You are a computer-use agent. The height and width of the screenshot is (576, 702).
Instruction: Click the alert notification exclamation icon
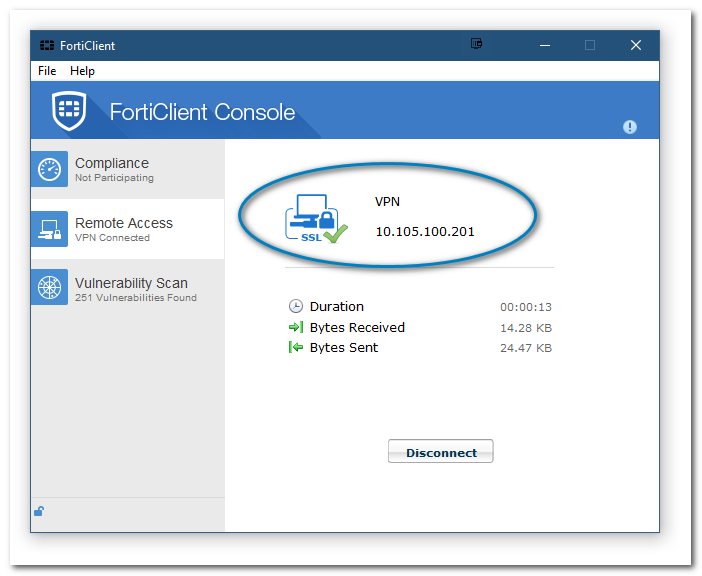point(629,127)
